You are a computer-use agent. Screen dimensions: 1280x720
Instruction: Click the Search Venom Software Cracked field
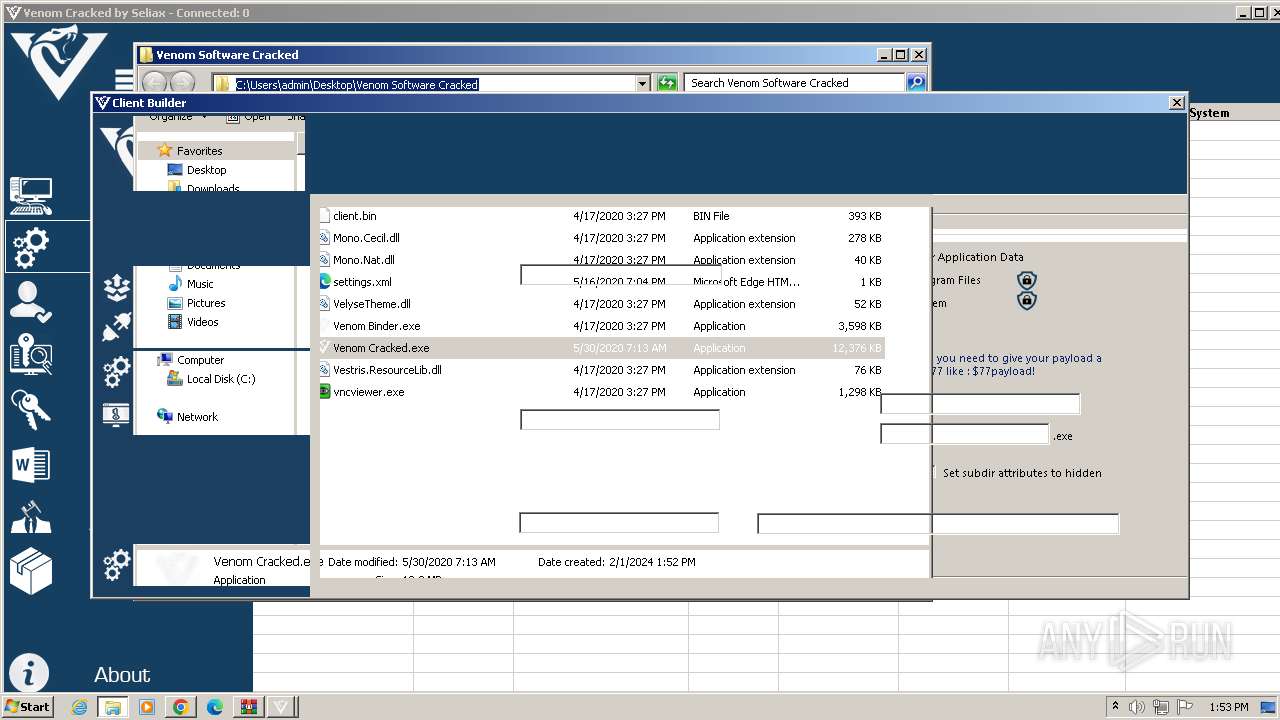pyautogui.click(x=794, y=83)
